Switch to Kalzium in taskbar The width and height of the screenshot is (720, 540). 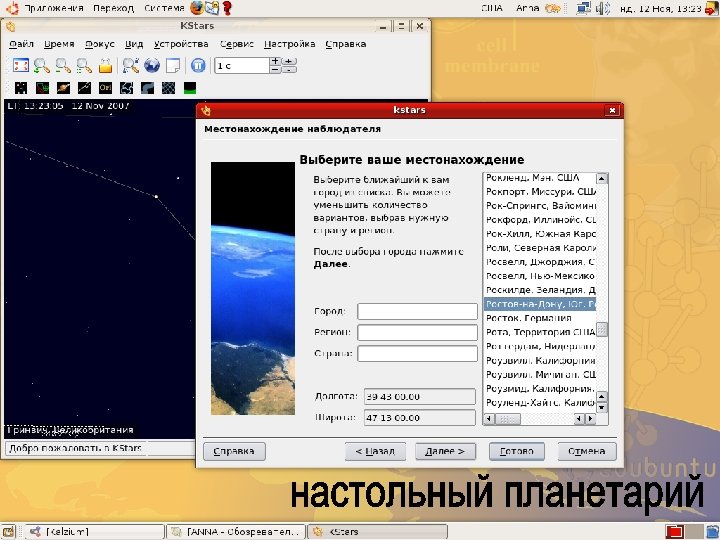[94, 532]
